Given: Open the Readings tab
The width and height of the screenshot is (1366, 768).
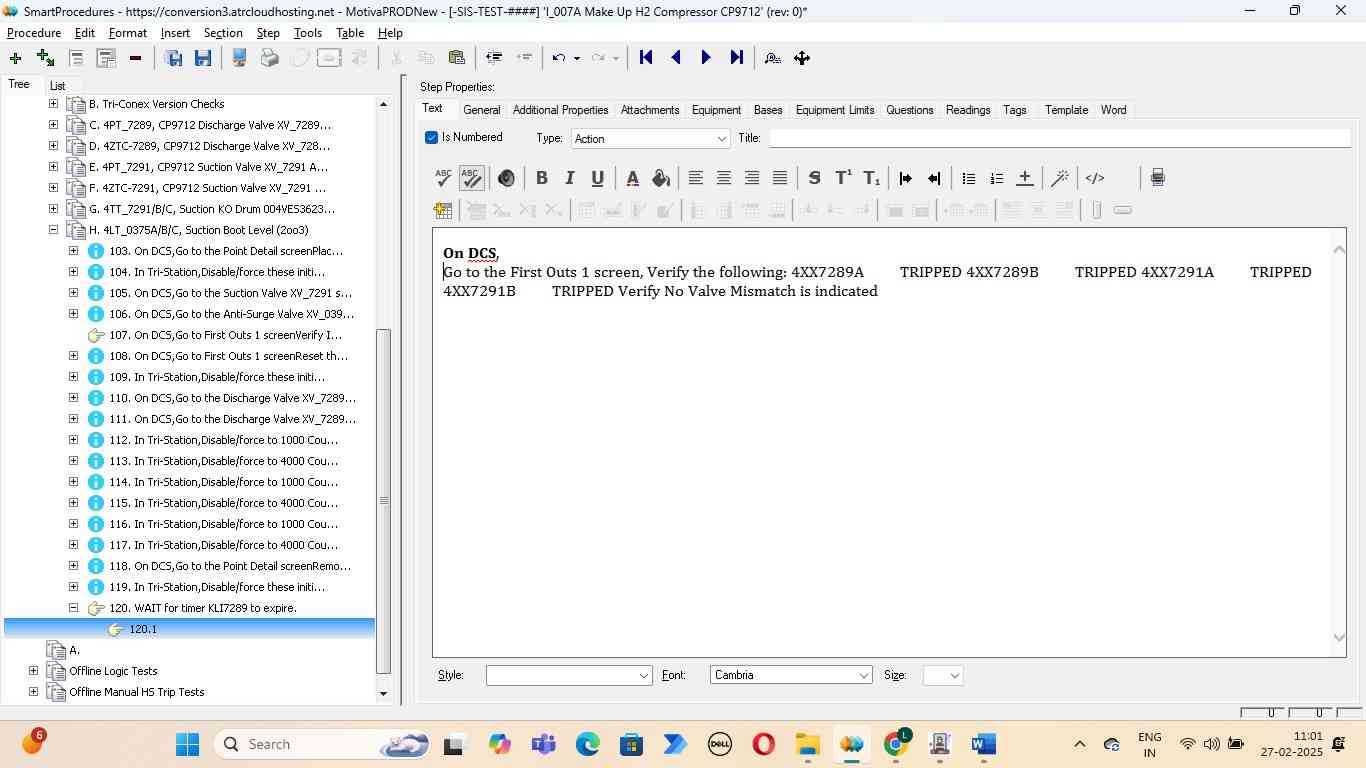Looking at the screenshot, I should click(x=968, y=110).
